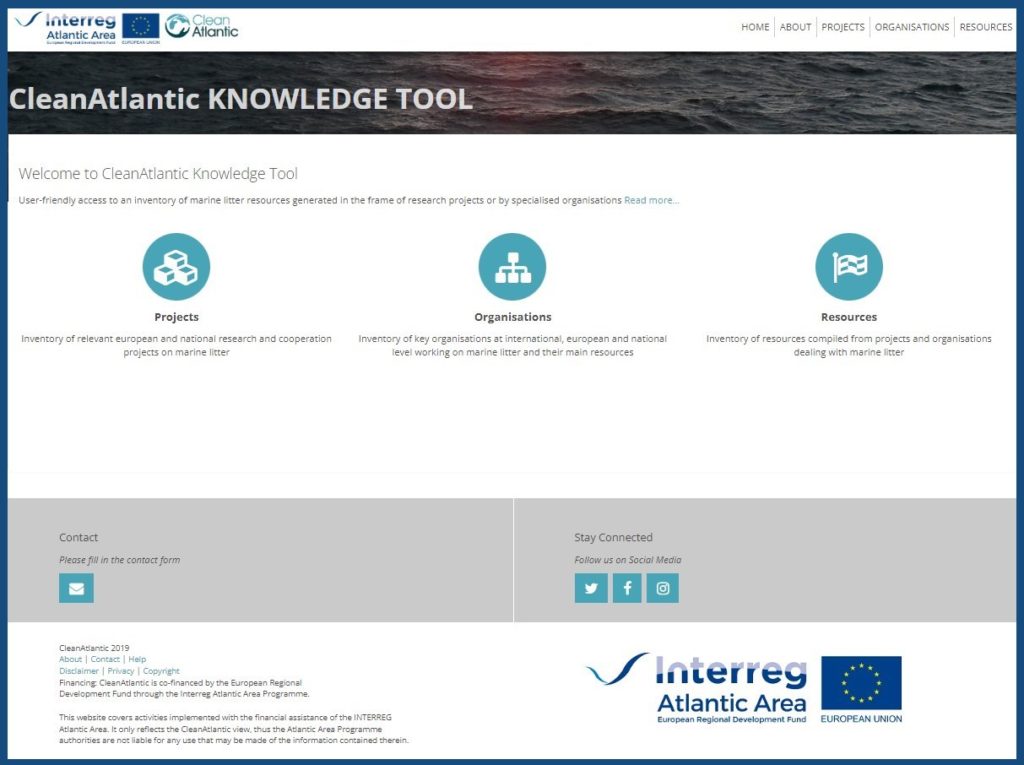Screen dimensions: 1024x765
Task: Open the footer Disclaimer link
Action: (79, 671)
